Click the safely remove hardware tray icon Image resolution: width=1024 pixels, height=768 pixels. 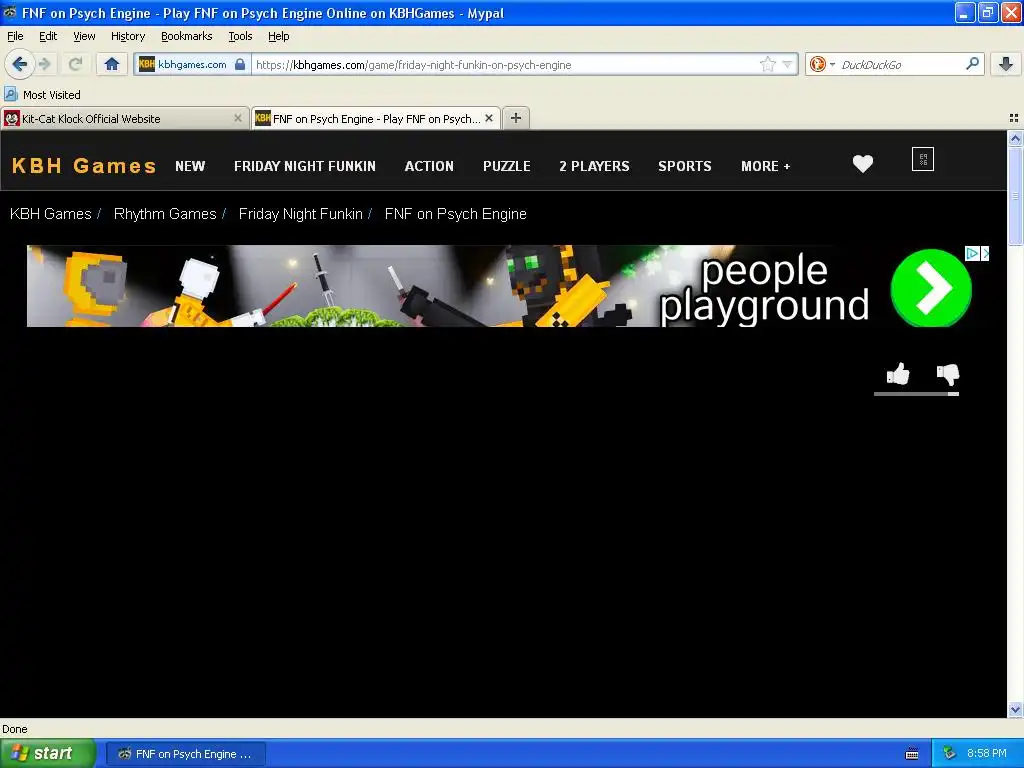click(950, 753)
